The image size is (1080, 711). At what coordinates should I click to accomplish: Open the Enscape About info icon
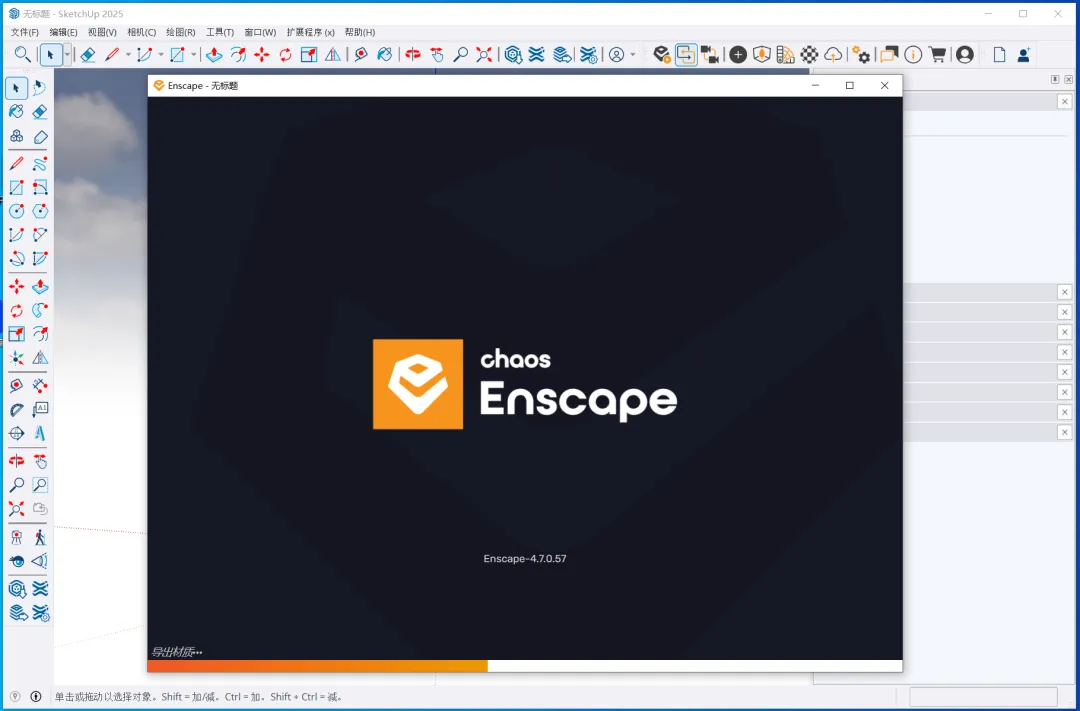(x=913, y=54)
